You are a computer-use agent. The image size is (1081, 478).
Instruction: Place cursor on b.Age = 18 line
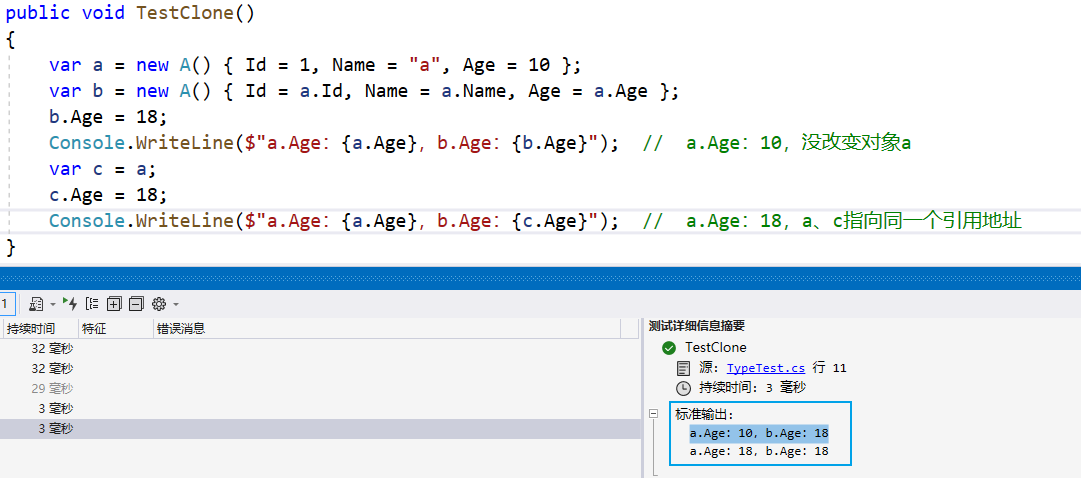tap(108, 117)
